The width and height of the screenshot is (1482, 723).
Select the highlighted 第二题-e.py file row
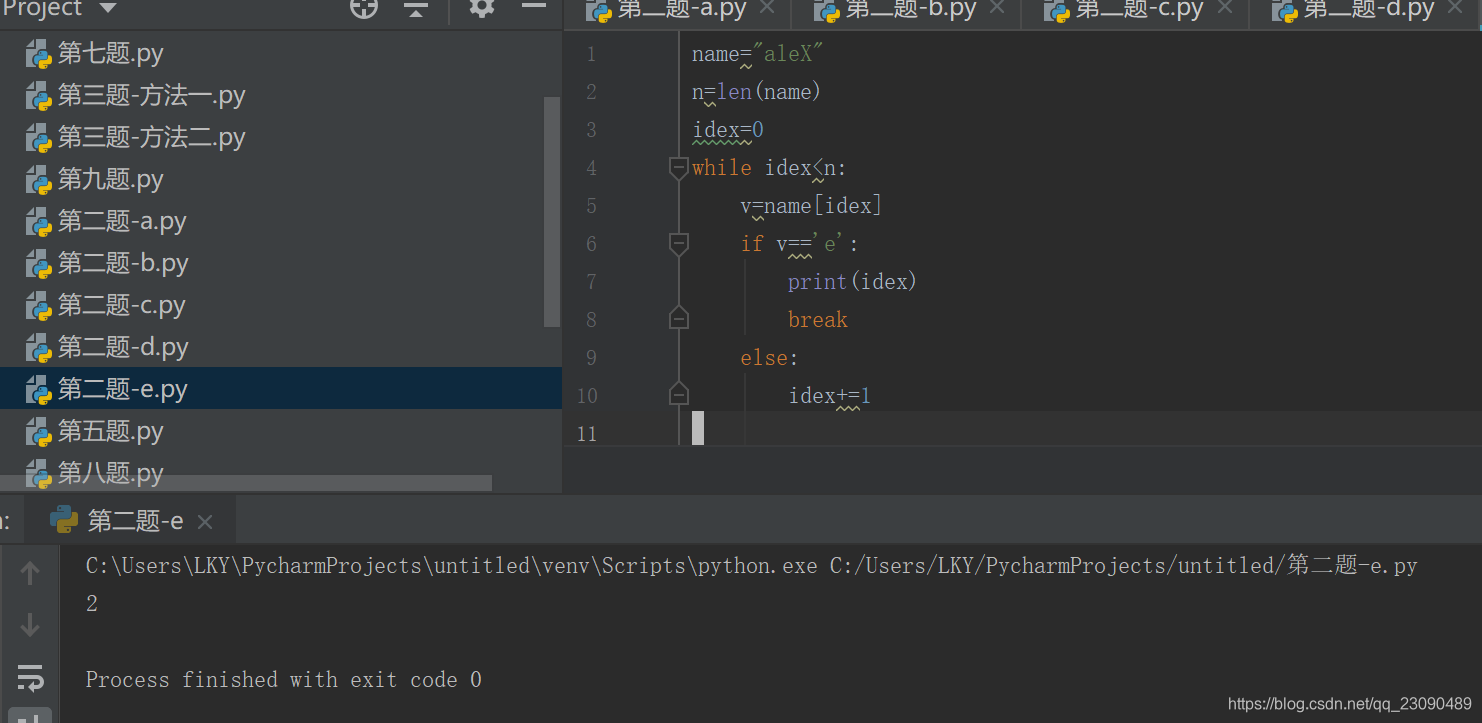(280, 389)
